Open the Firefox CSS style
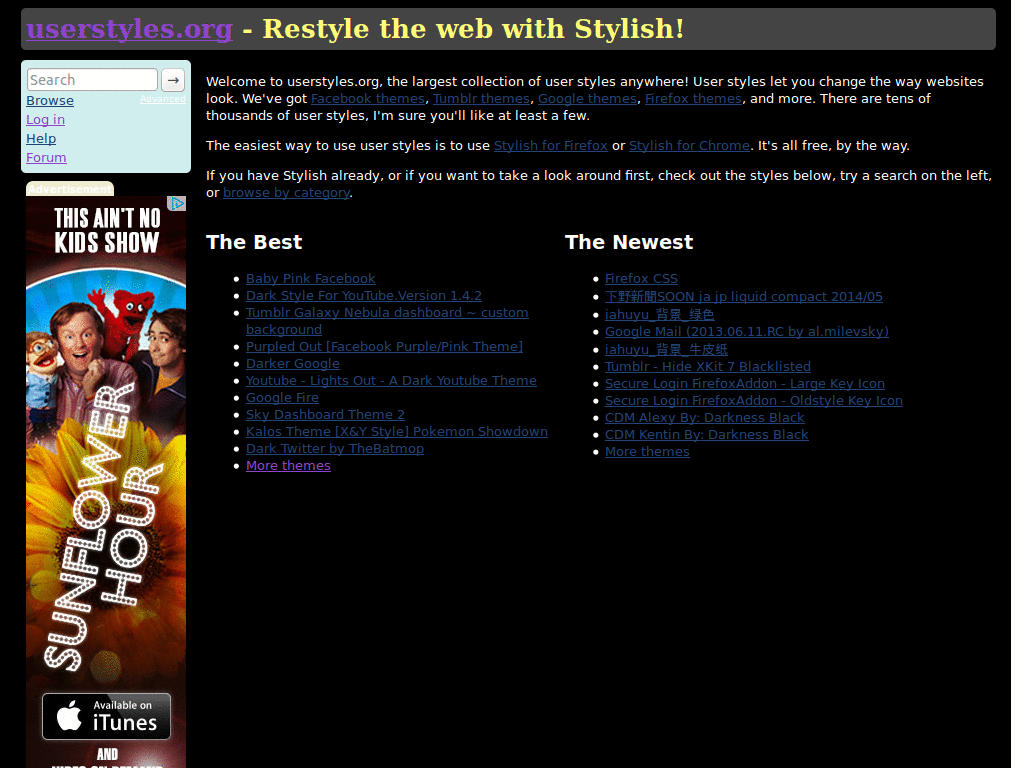The height and width of the screenshot is (768, 1024). tap(641, 279)
